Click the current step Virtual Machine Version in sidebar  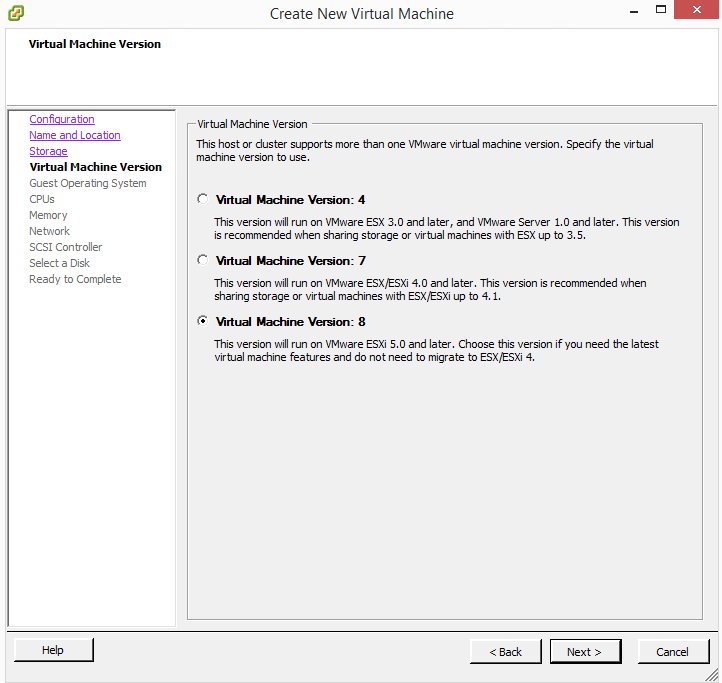point(96,167)
